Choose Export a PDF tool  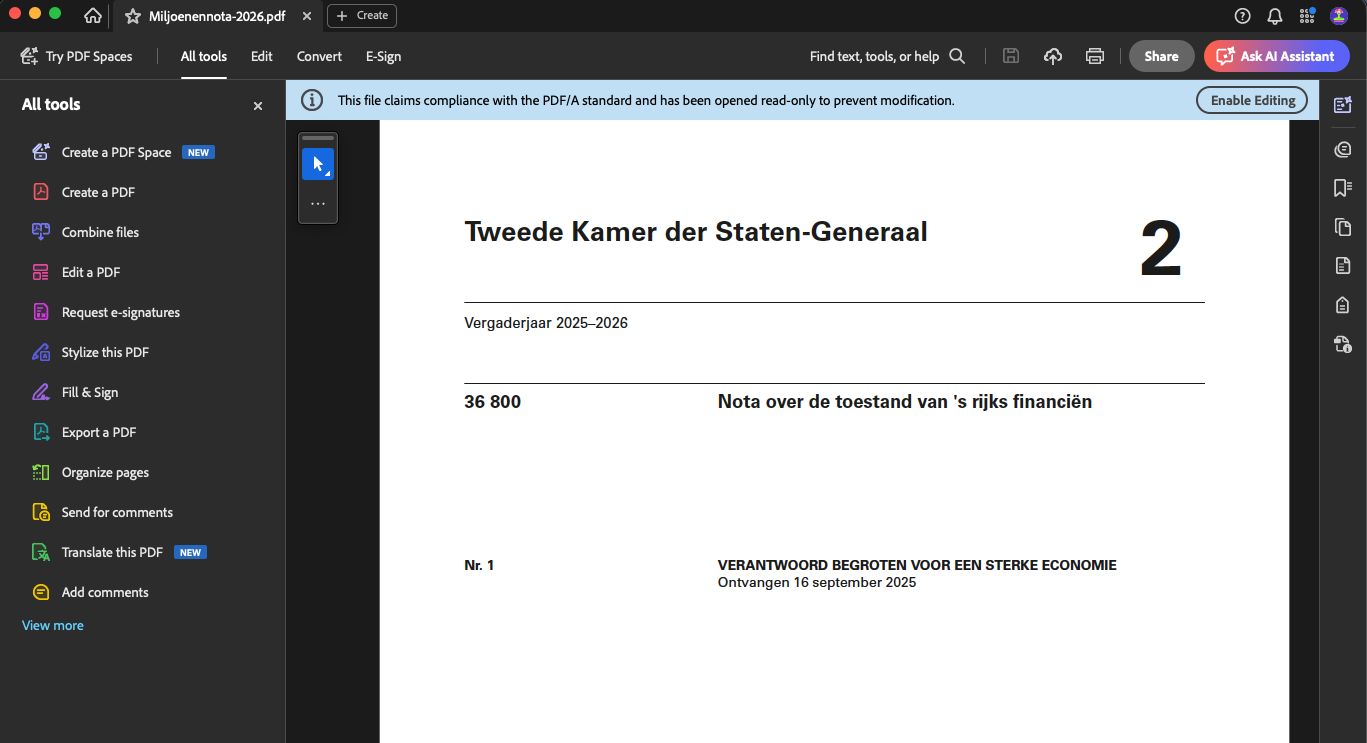tap(98, 432)
